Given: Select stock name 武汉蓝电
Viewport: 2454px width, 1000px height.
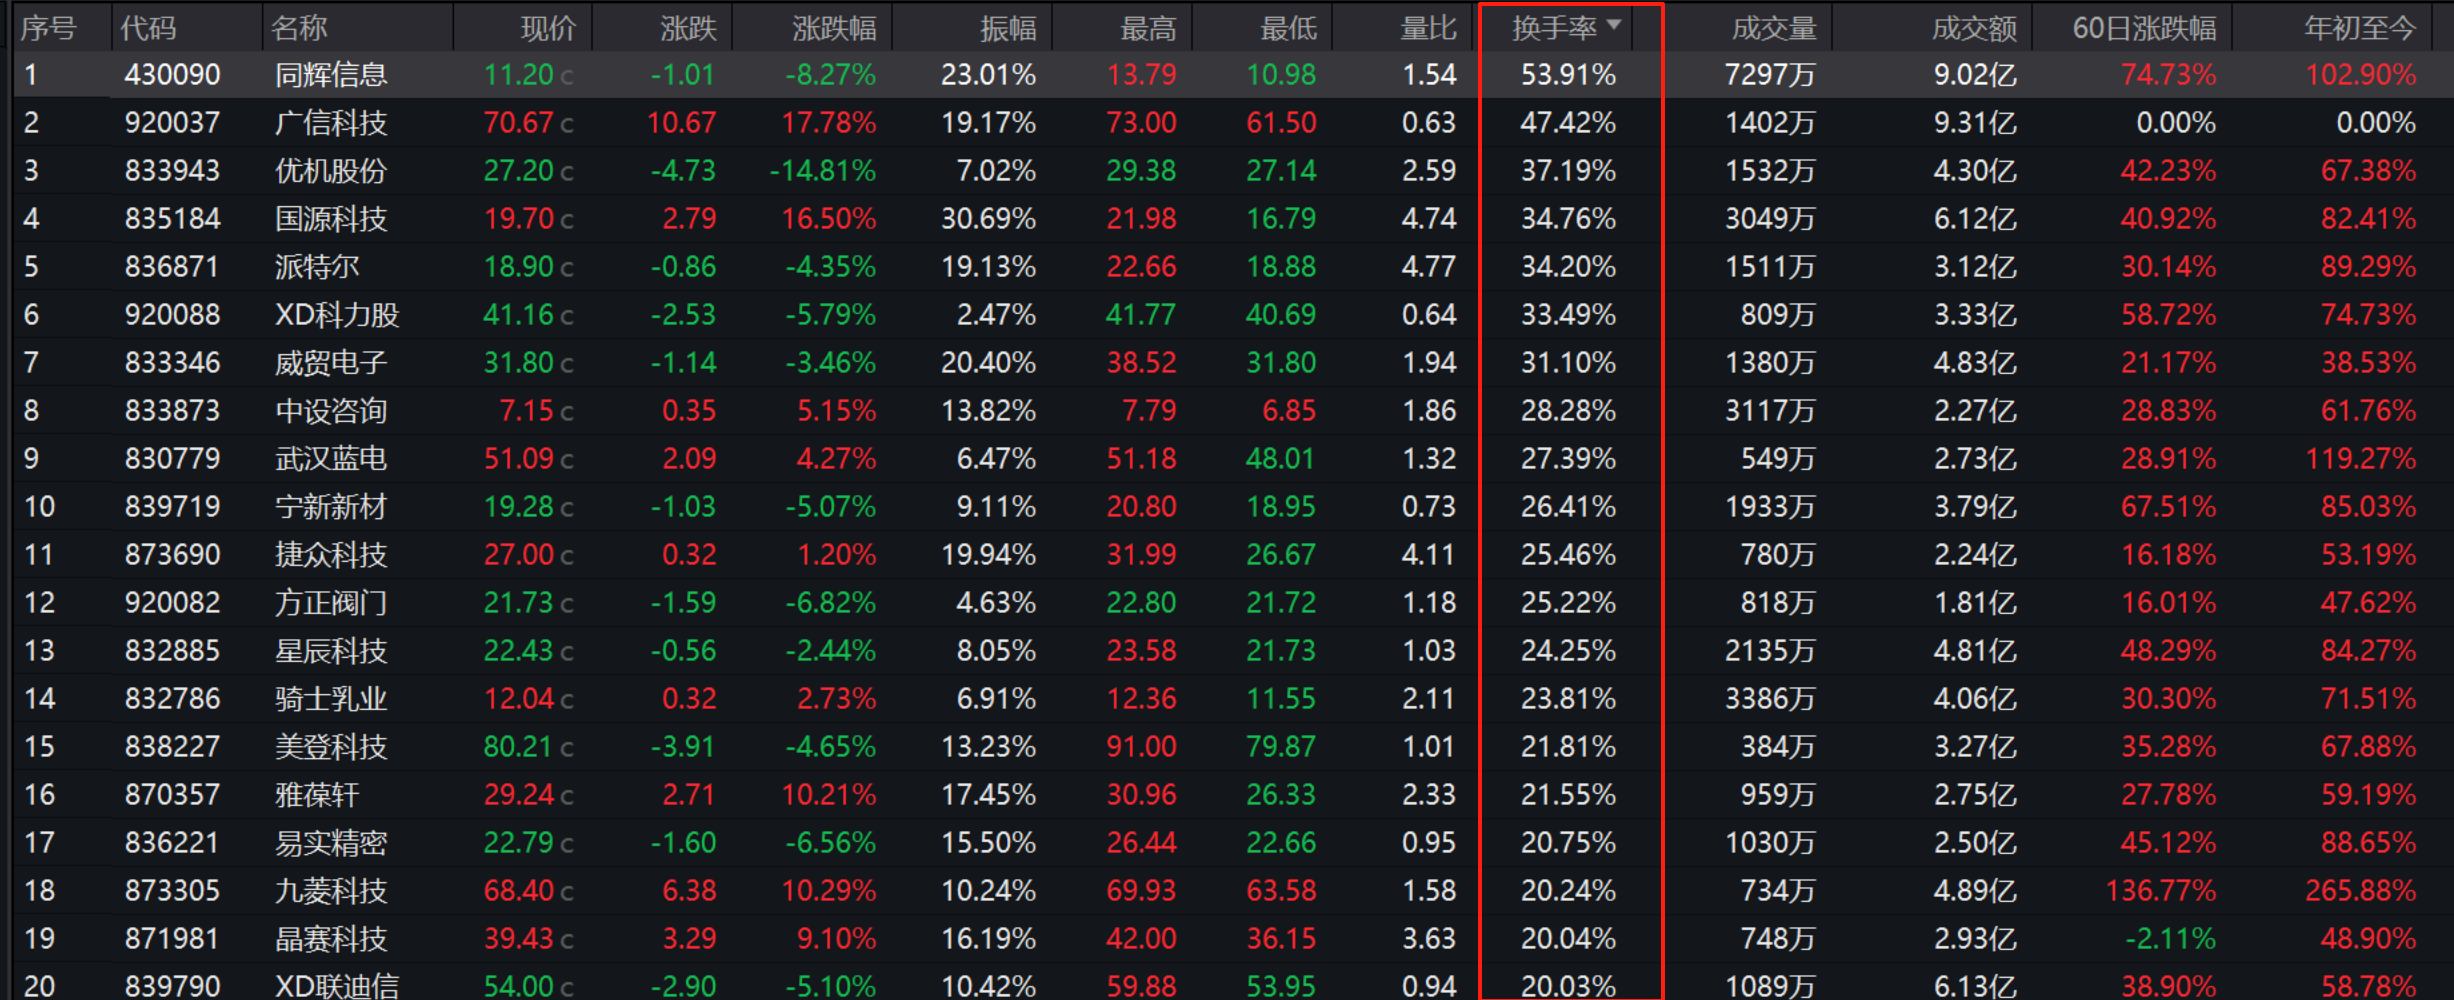Looking at the screenshot, I should click(331, 459).
